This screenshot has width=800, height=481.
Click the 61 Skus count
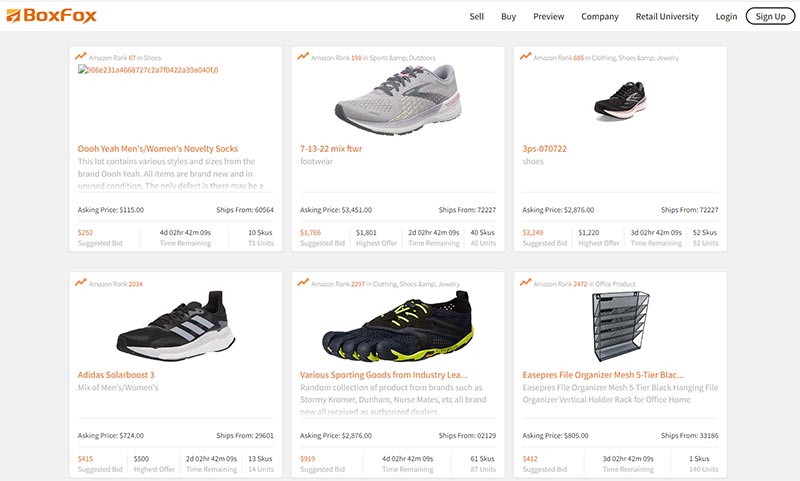point(483,459)
